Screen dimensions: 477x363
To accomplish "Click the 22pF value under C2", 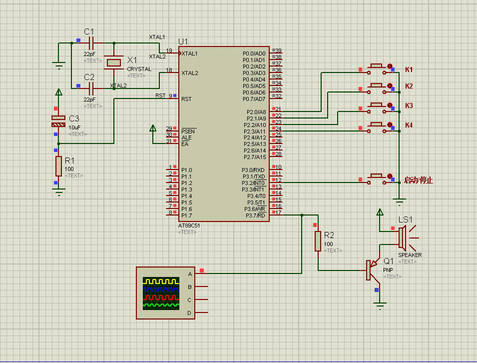I will tap(89, 99).
